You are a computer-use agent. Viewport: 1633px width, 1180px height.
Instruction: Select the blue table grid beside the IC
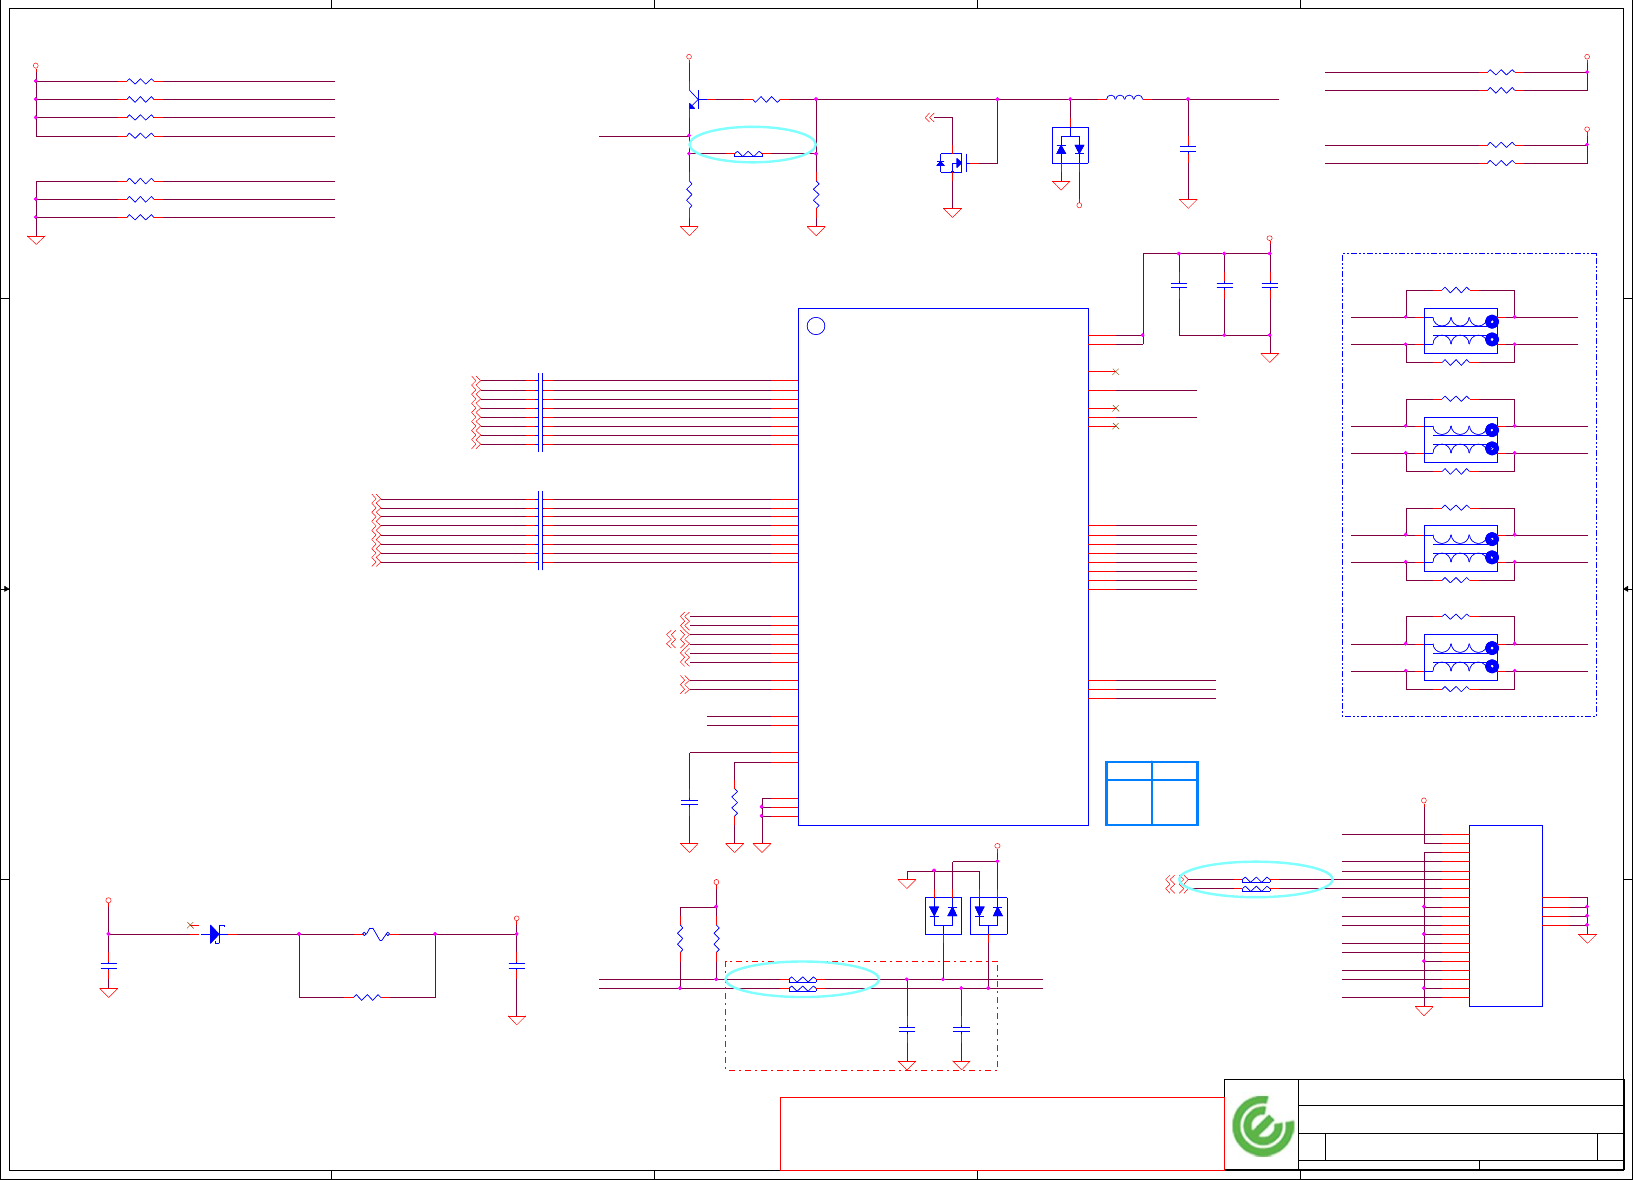click(x=1152, y=794)
